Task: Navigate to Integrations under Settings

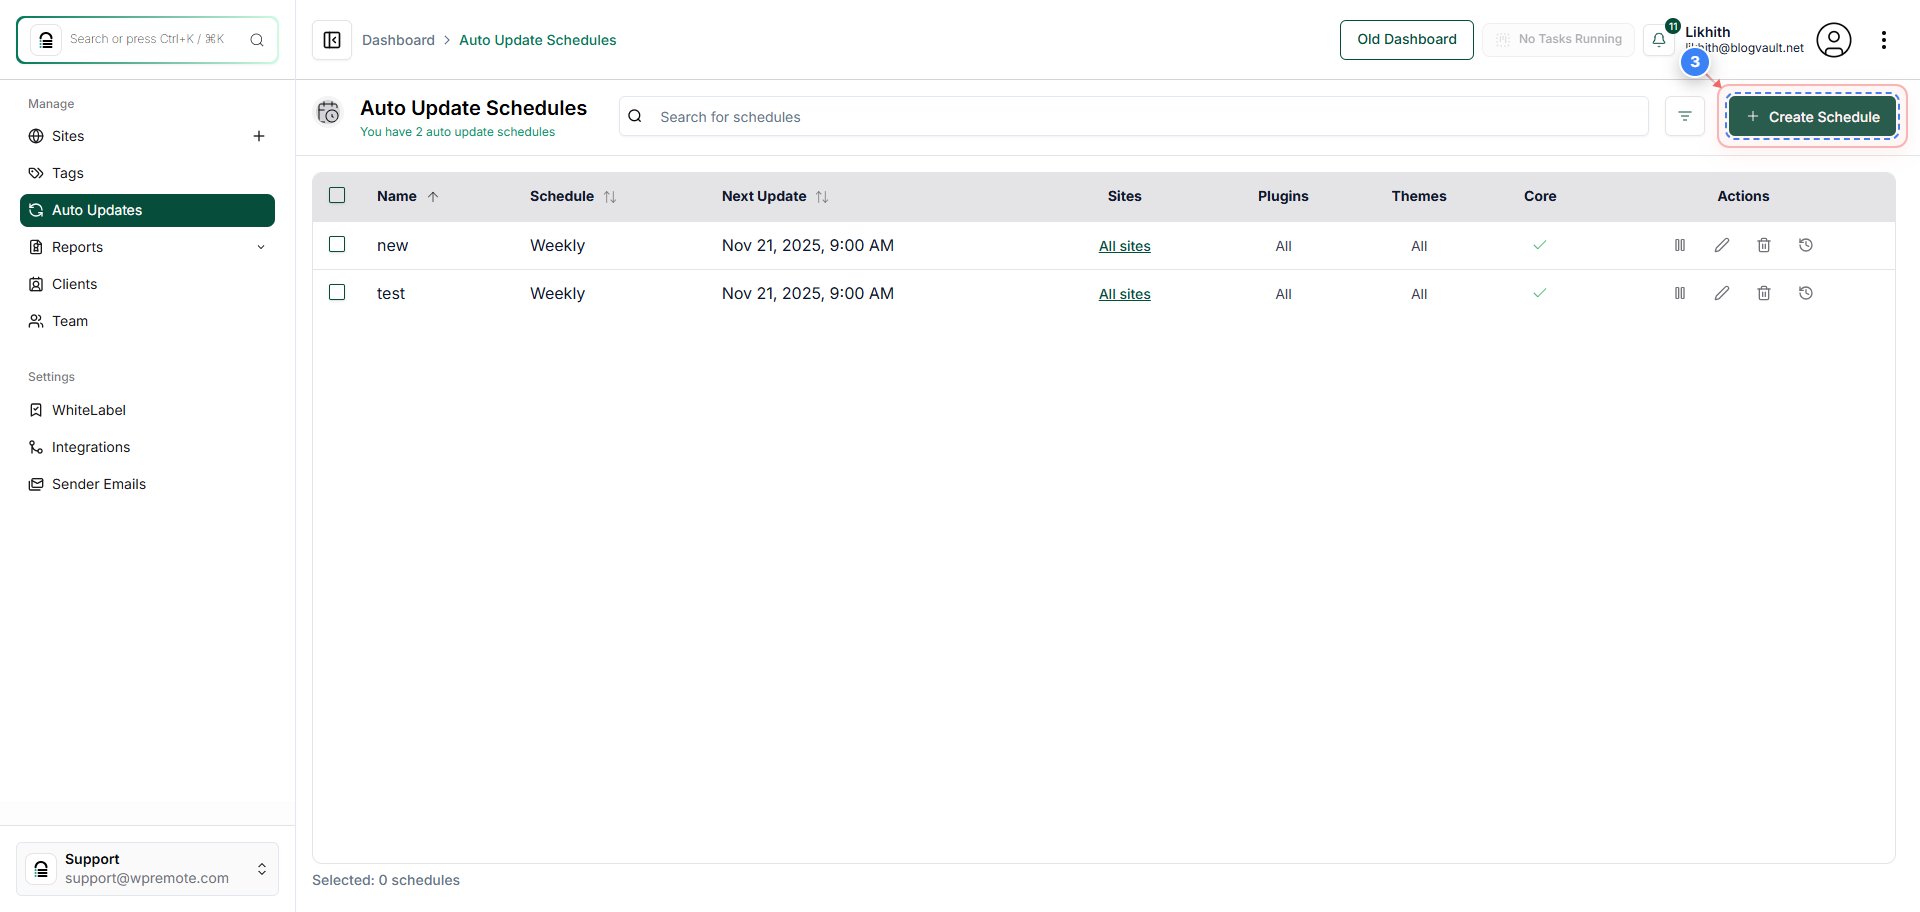Action: [90, 447]
